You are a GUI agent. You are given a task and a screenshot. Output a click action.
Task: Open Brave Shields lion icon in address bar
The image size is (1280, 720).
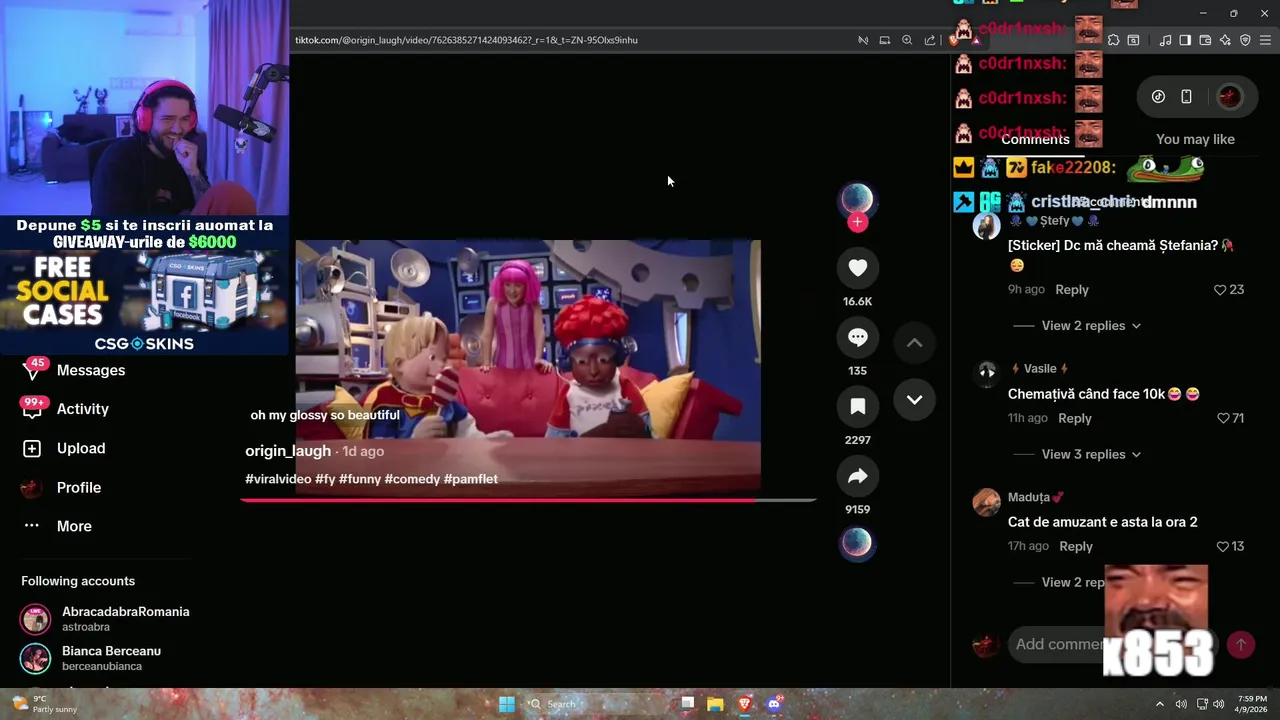(955, 40)
